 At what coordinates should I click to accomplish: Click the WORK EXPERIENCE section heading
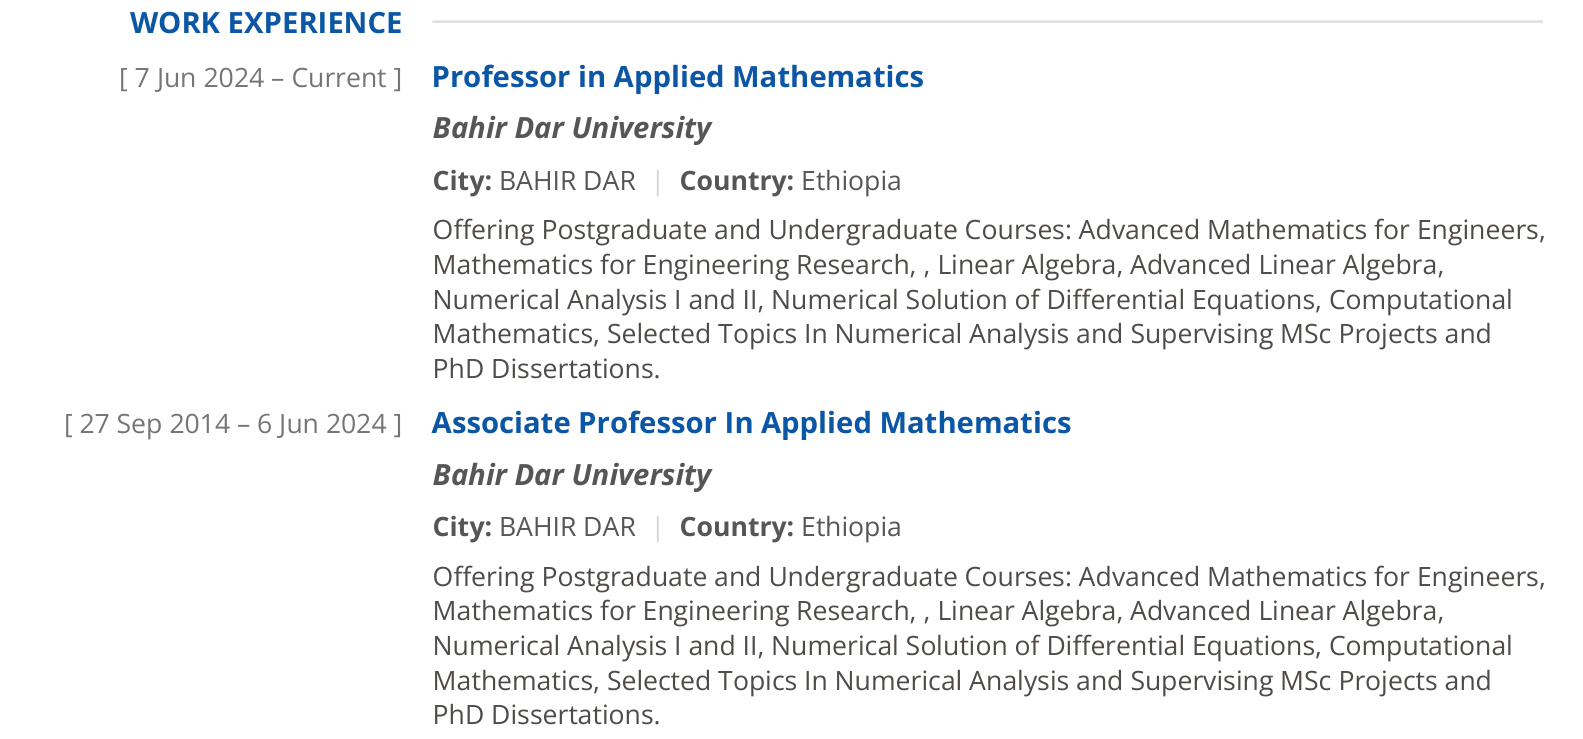[x=266, y=23]
